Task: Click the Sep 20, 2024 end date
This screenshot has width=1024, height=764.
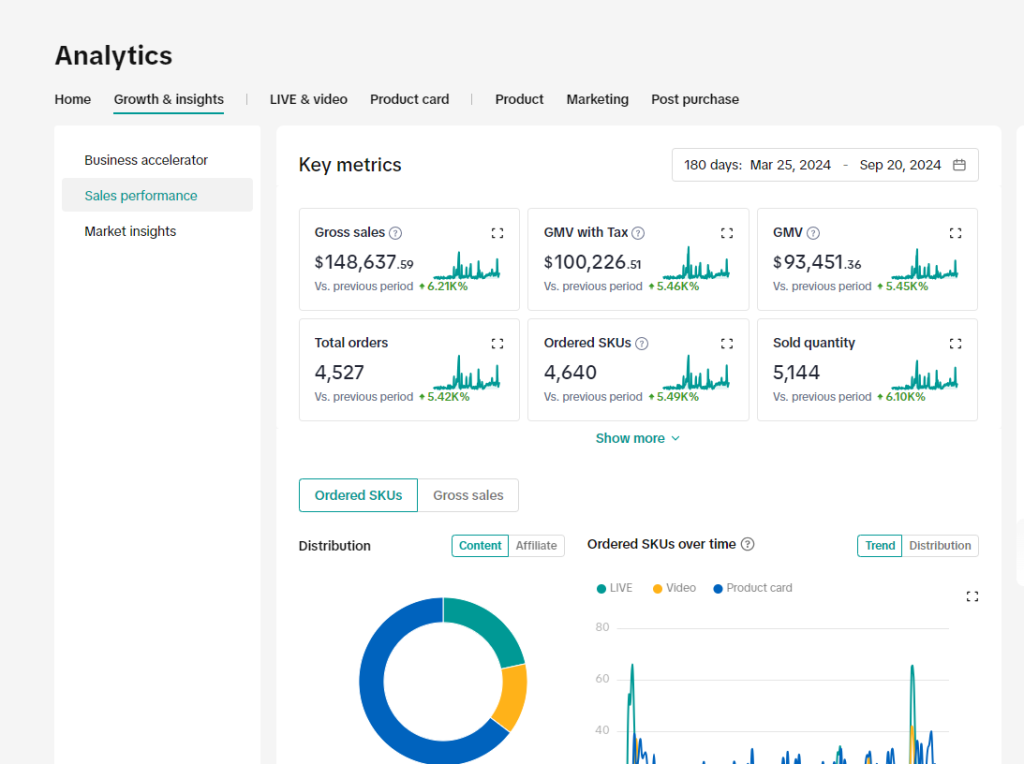Action: click(x=900, y=165)
